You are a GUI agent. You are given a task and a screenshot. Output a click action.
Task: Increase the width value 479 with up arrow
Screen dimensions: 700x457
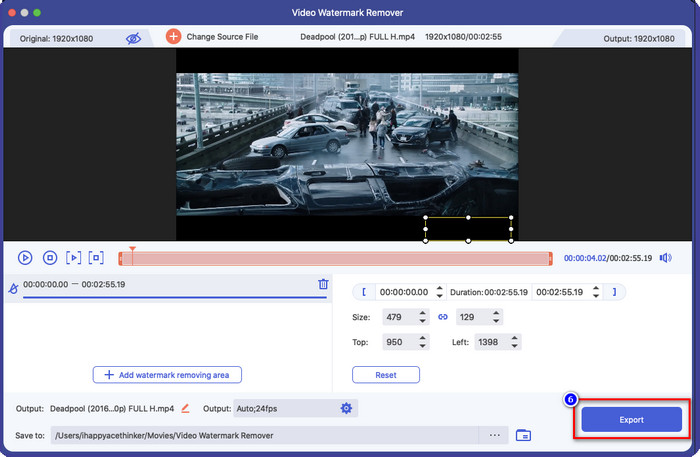point(422,313)
